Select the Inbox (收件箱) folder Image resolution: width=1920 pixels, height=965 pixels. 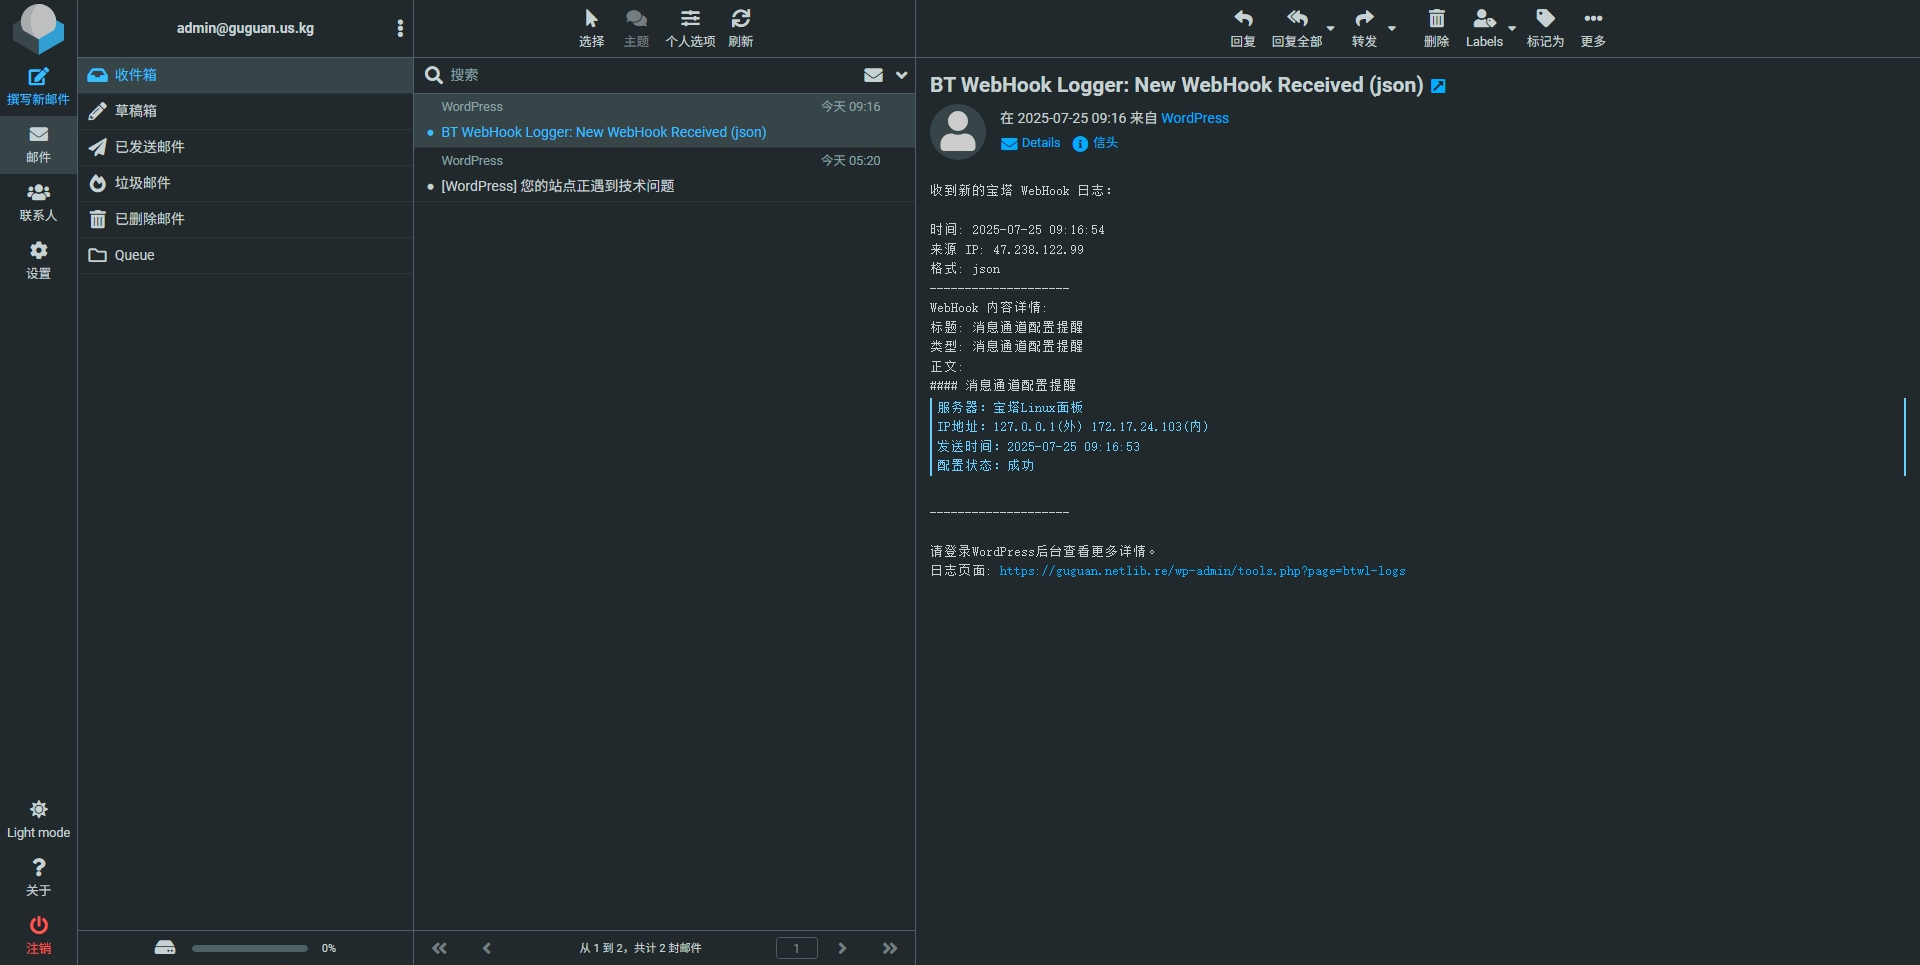[245, 75]
